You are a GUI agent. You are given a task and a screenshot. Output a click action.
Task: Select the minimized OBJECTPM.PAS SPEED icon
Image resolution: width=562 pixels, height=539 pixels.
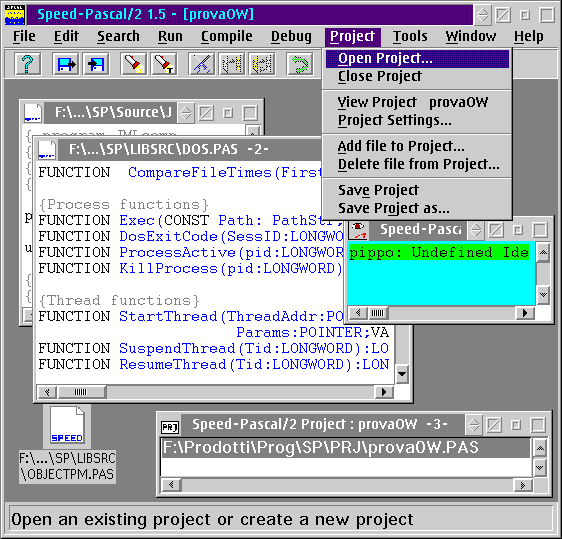(x=67, y=426)
